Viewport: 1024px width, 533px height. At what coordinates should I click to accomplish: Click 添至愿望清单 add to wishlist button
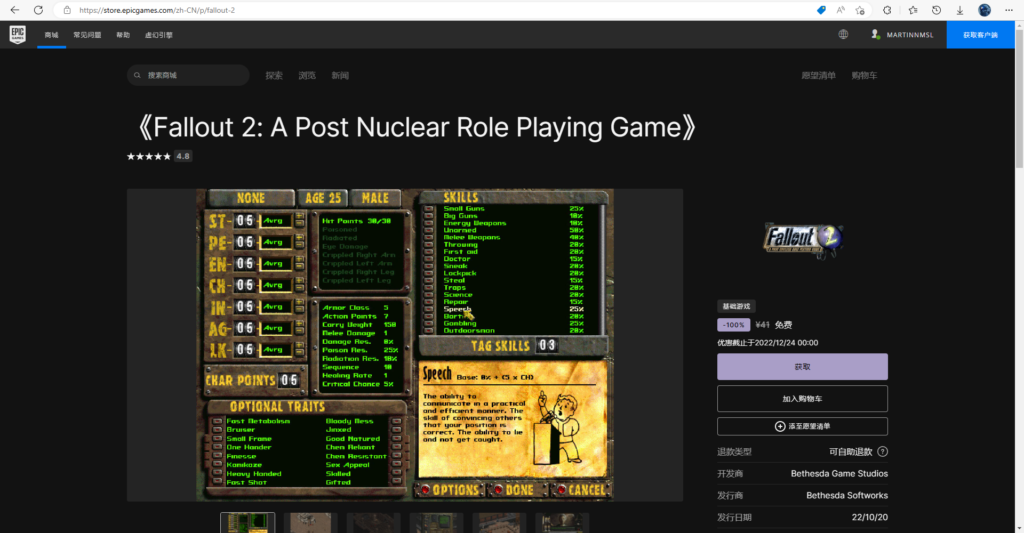[x=802, y=426]
